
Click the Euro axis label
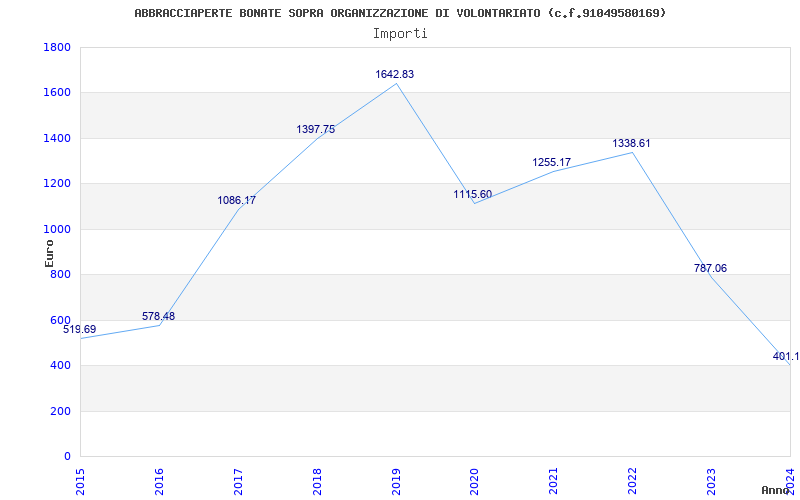pos(49,253)
